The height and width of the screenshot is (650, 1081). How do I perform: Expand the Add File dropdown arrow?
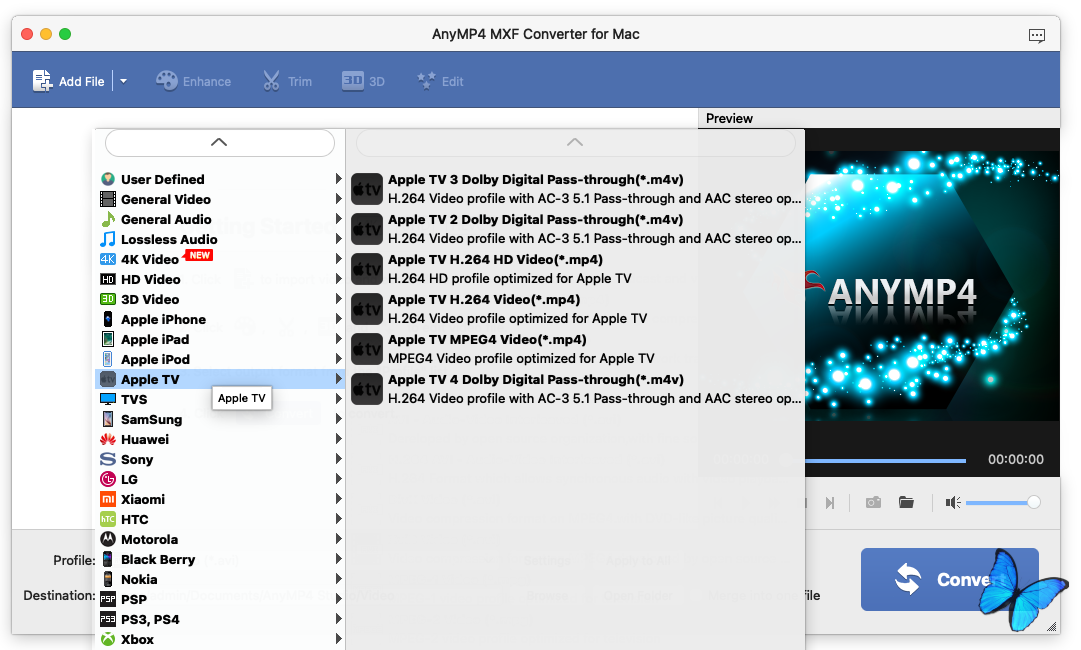tap(123, 81)
